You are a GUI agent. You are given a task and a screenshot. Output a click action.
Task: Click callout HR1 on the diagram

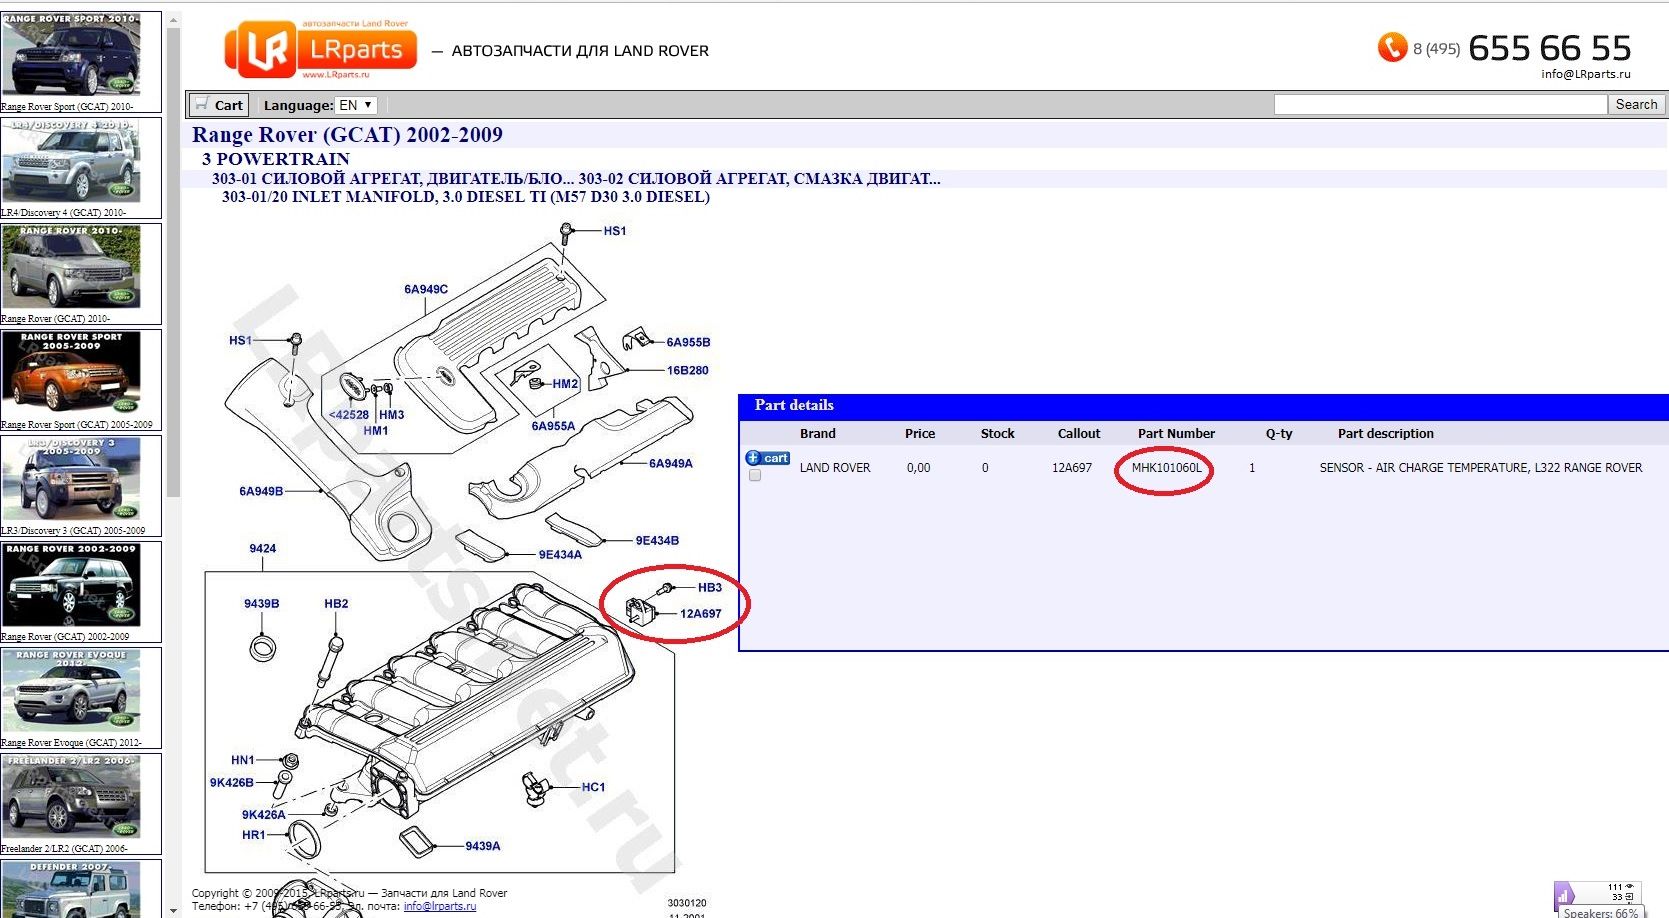[x=254, y=835]
